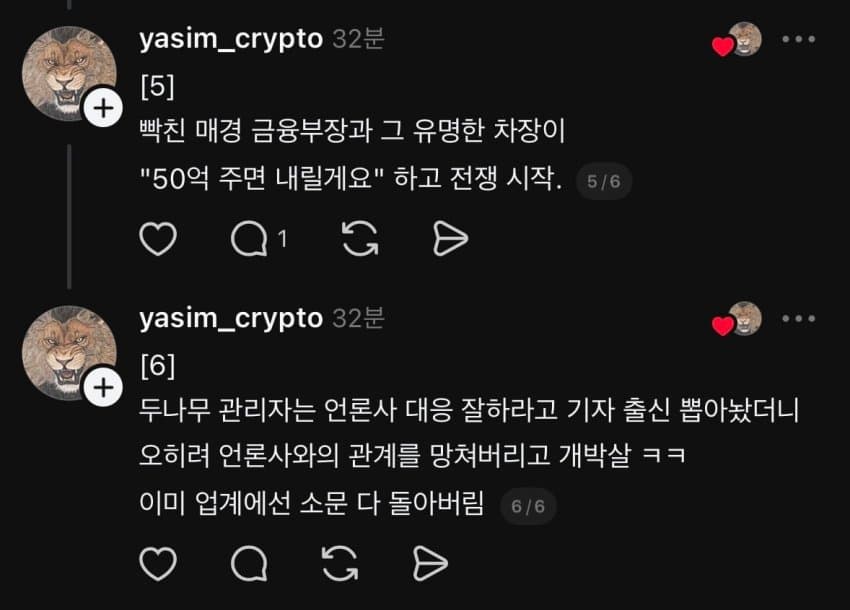Screen dimensions: 850x610
Task: Follow yasim_crypto via plus on second avatar
Action: [103, 387]
